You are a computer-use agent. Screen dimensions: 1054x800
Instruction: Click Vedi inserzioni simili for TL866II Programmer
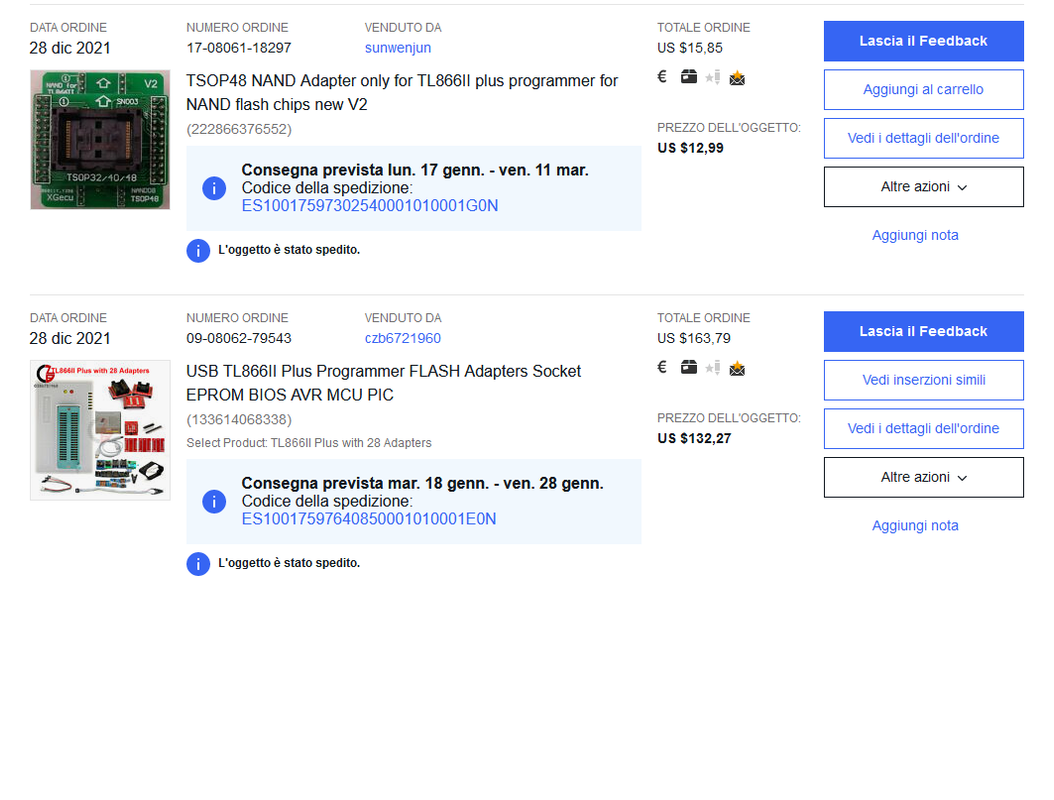coord(923,380)
